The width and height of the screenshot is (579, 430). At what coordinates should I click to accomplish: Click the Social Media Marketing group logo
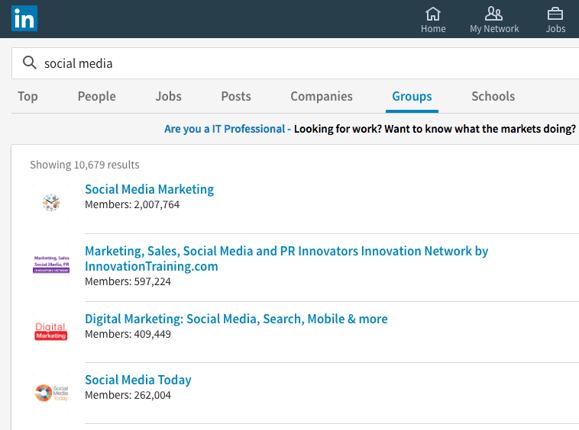51,202
